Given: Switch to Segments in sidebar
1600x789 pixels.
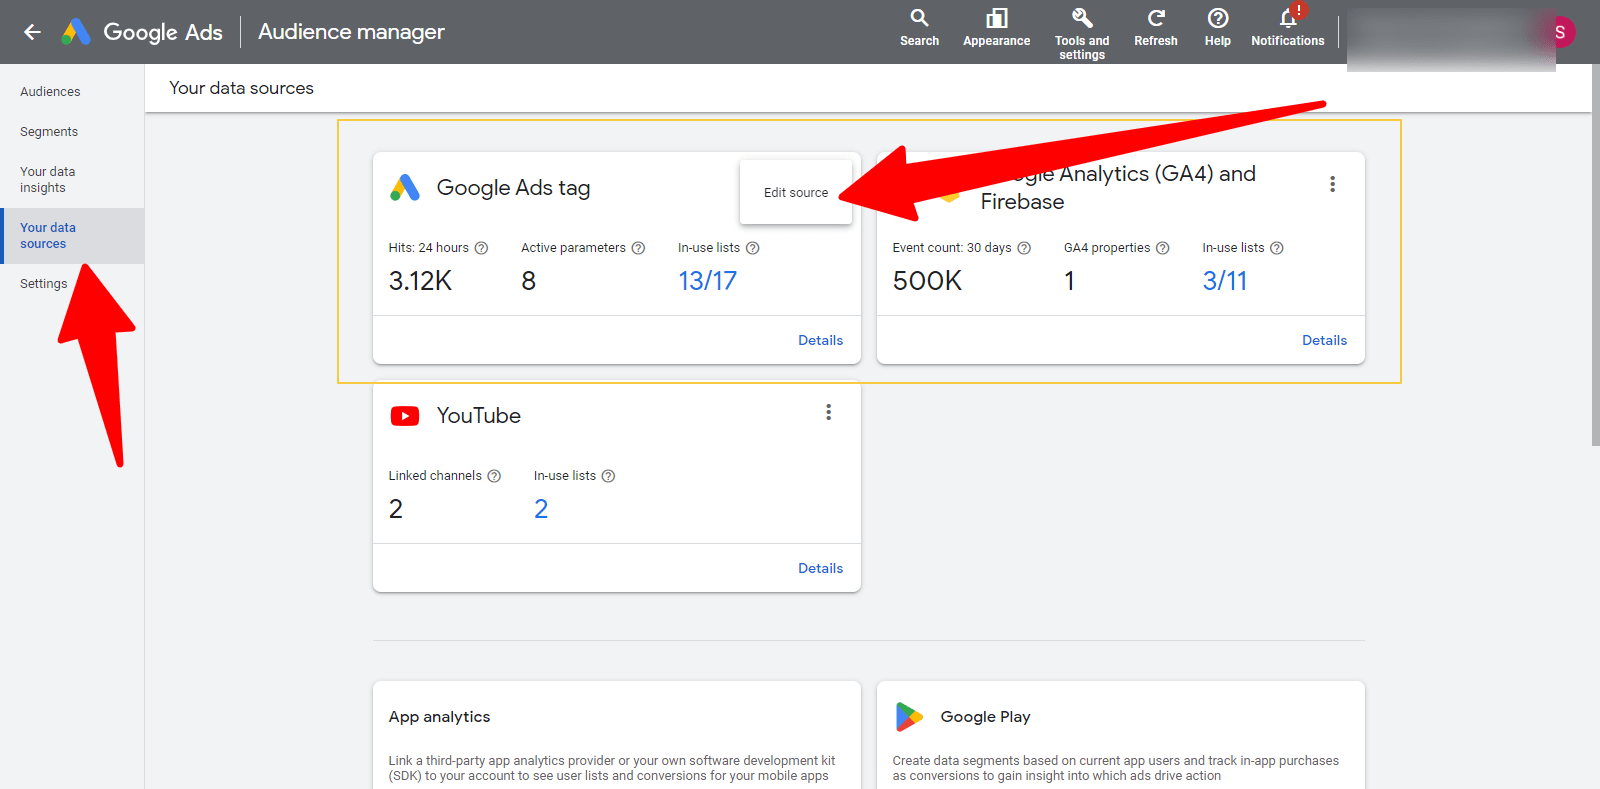Looking at the screenshot, I should click(x=49, y=132).
